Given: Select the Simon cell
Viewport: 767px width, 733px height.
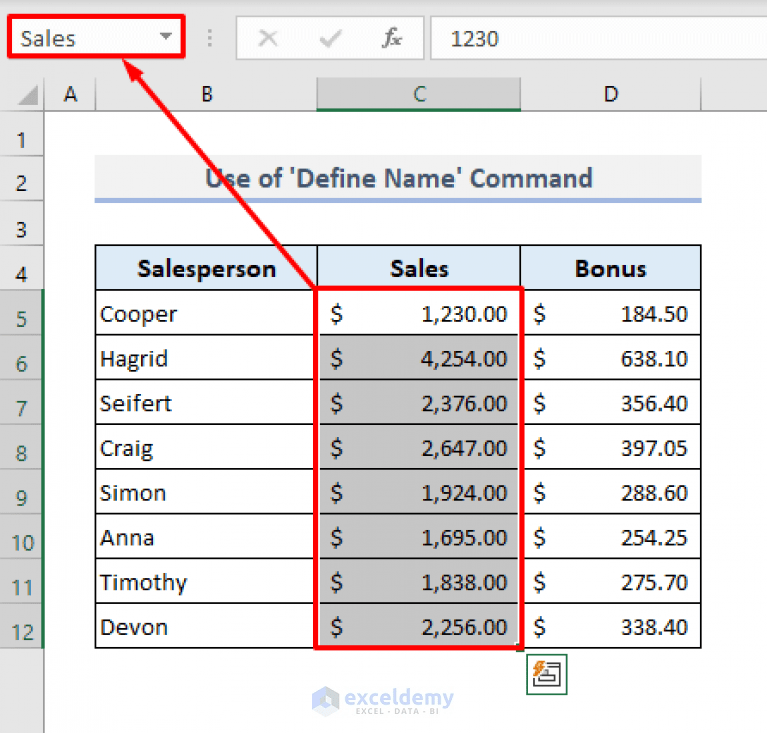Looking at the screenshot, I should point(205,492).
